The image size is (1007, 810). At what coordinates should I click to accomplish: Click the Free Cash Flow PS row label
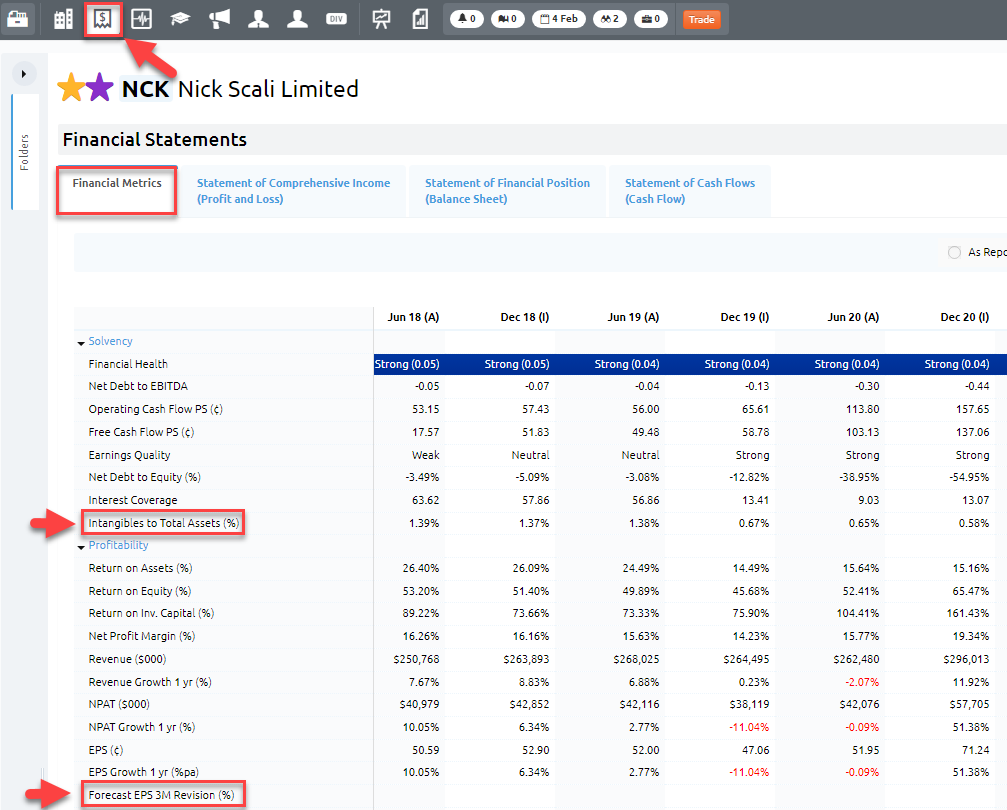coord(141,432)
